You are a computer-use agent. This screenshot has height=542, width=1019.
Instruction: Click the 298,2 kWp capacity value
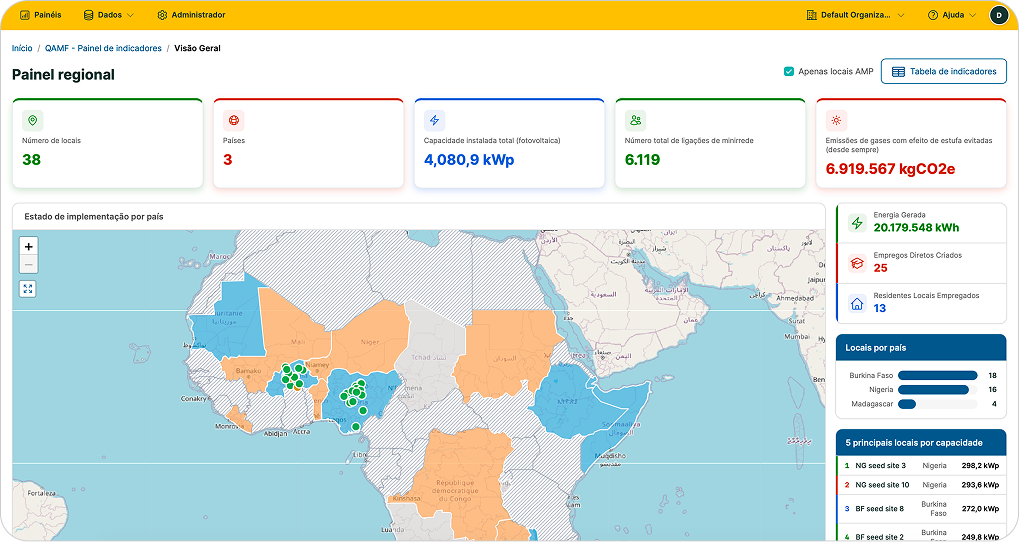point(980,465)
